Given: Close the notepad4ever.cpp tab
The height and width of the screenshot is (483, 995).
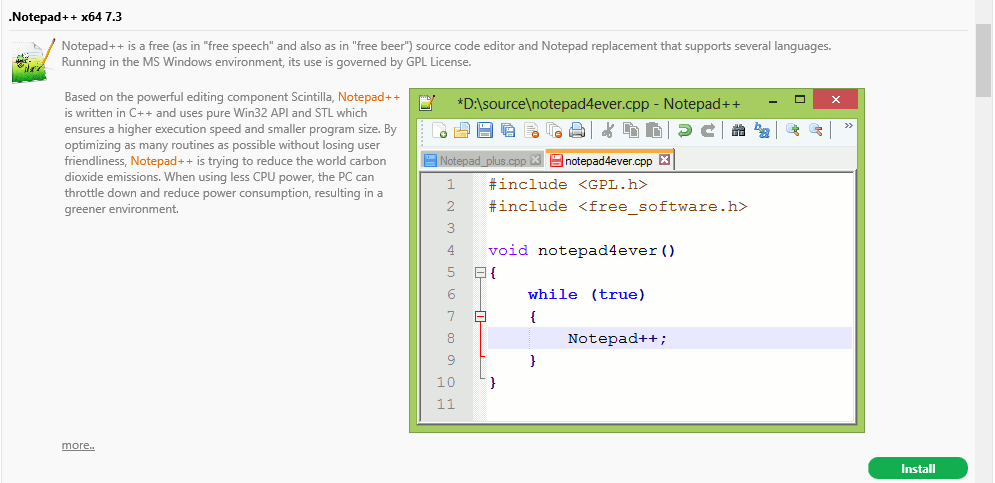Looking at the screenshot, I should tap(665, 160).
